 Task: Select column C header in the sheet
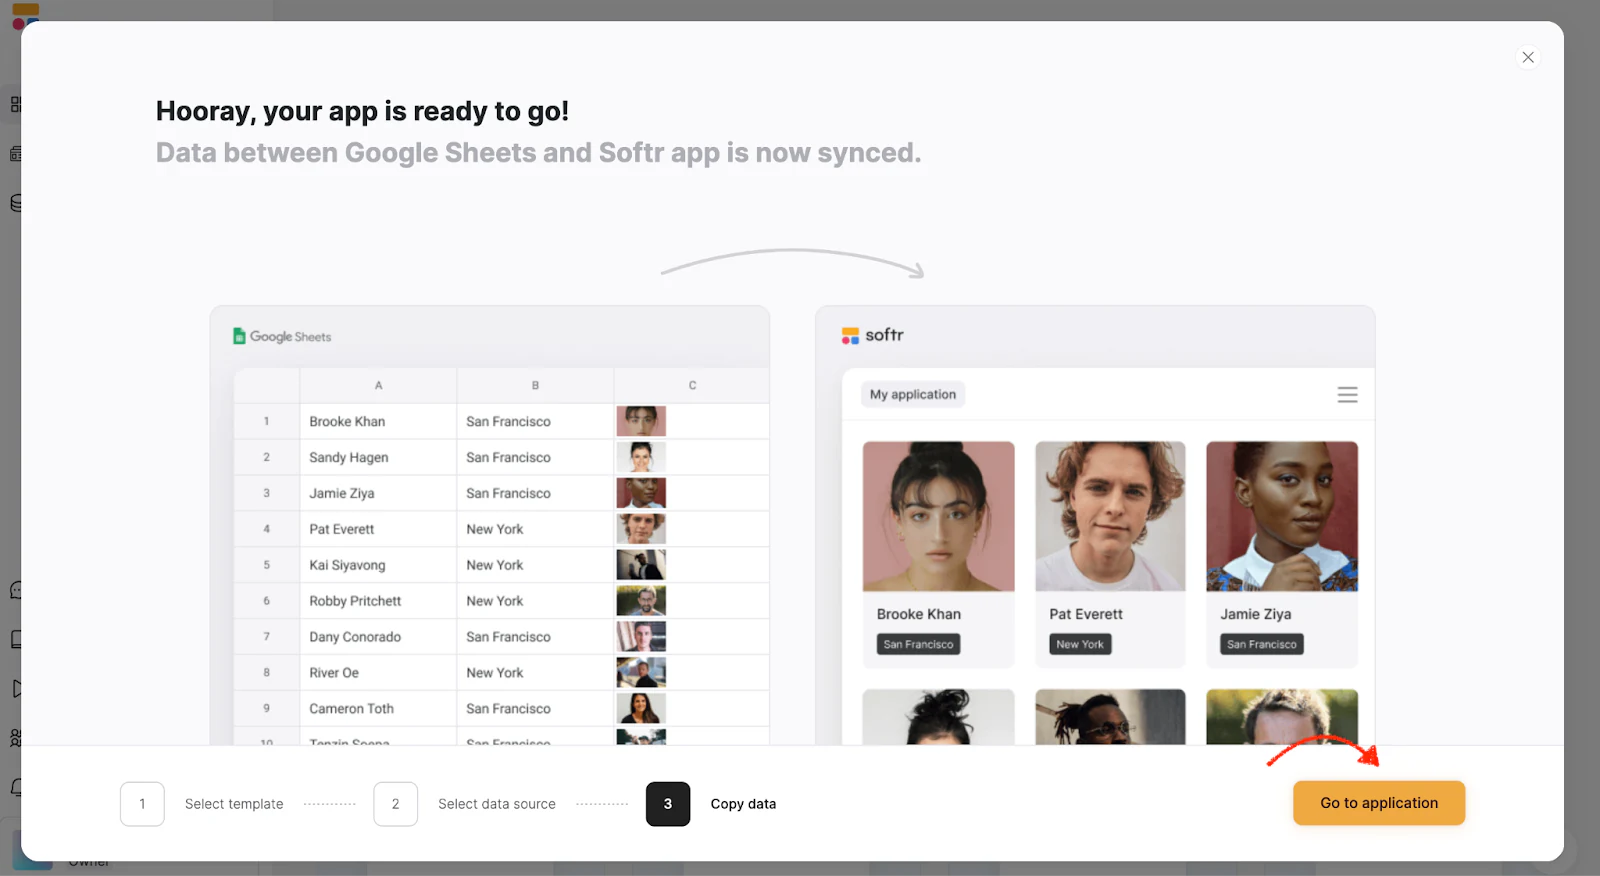point(692,385)
